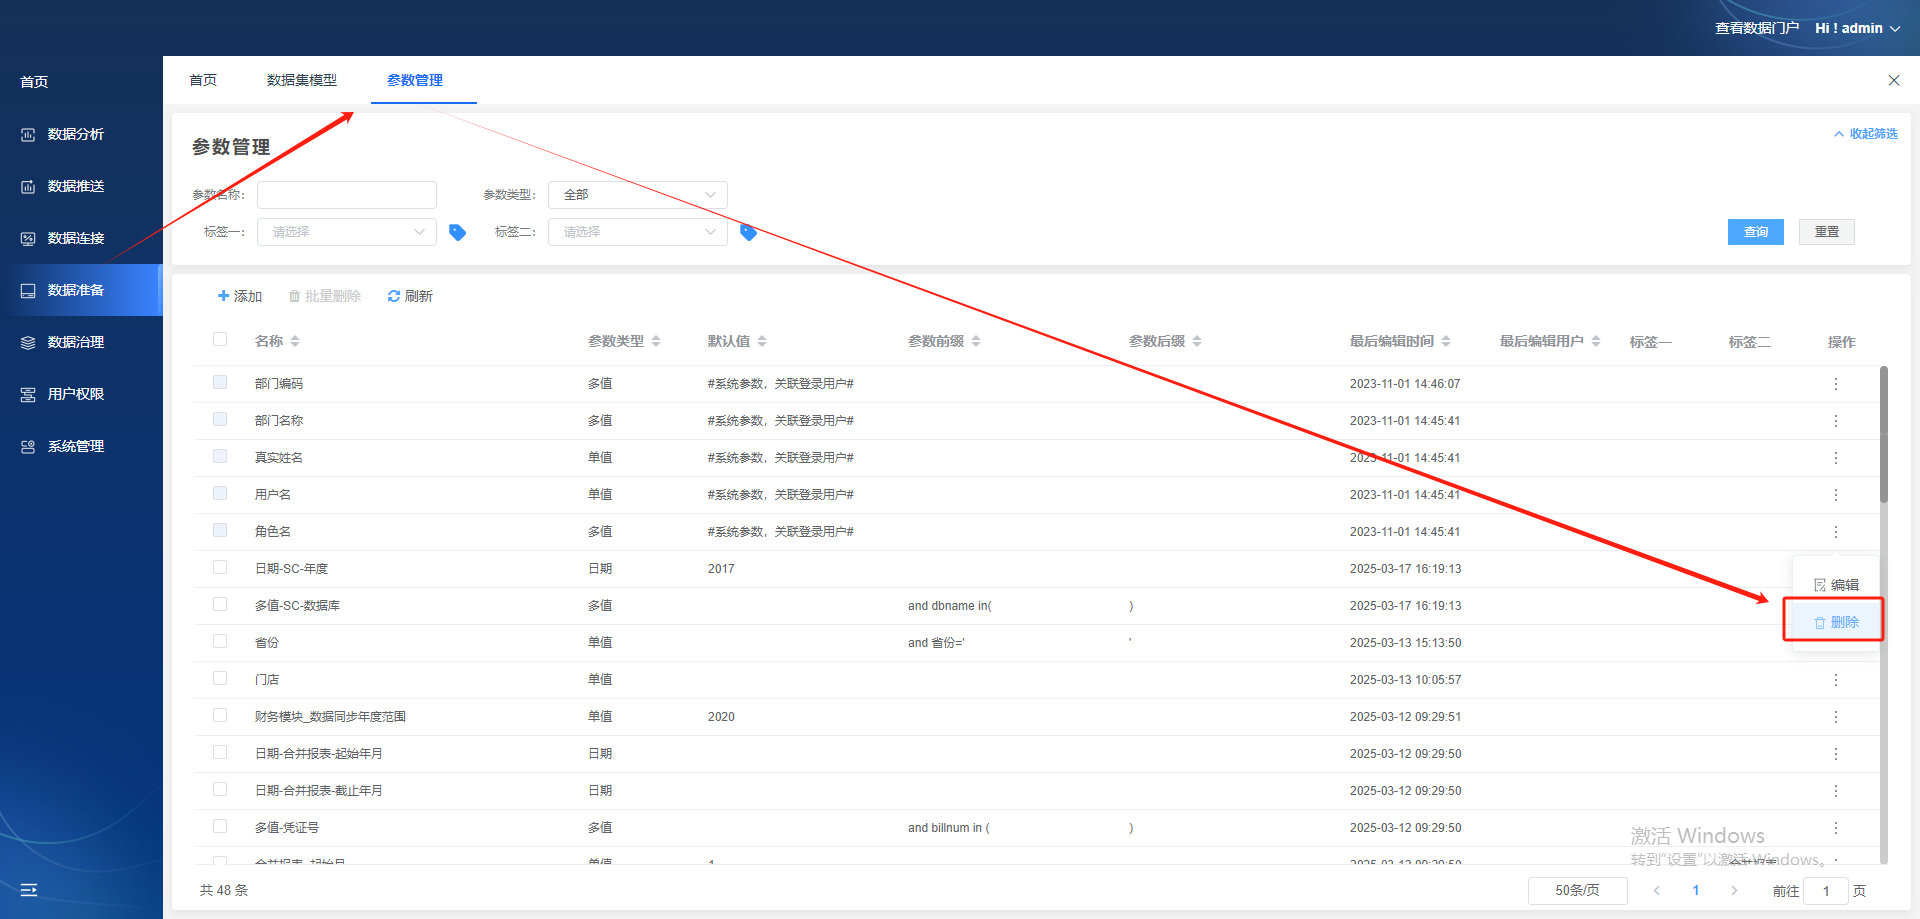The height and width of the screenshot is (919, 1920).
Task: Choose 编辑 in the row popup menu
Action: (1837, 585)
